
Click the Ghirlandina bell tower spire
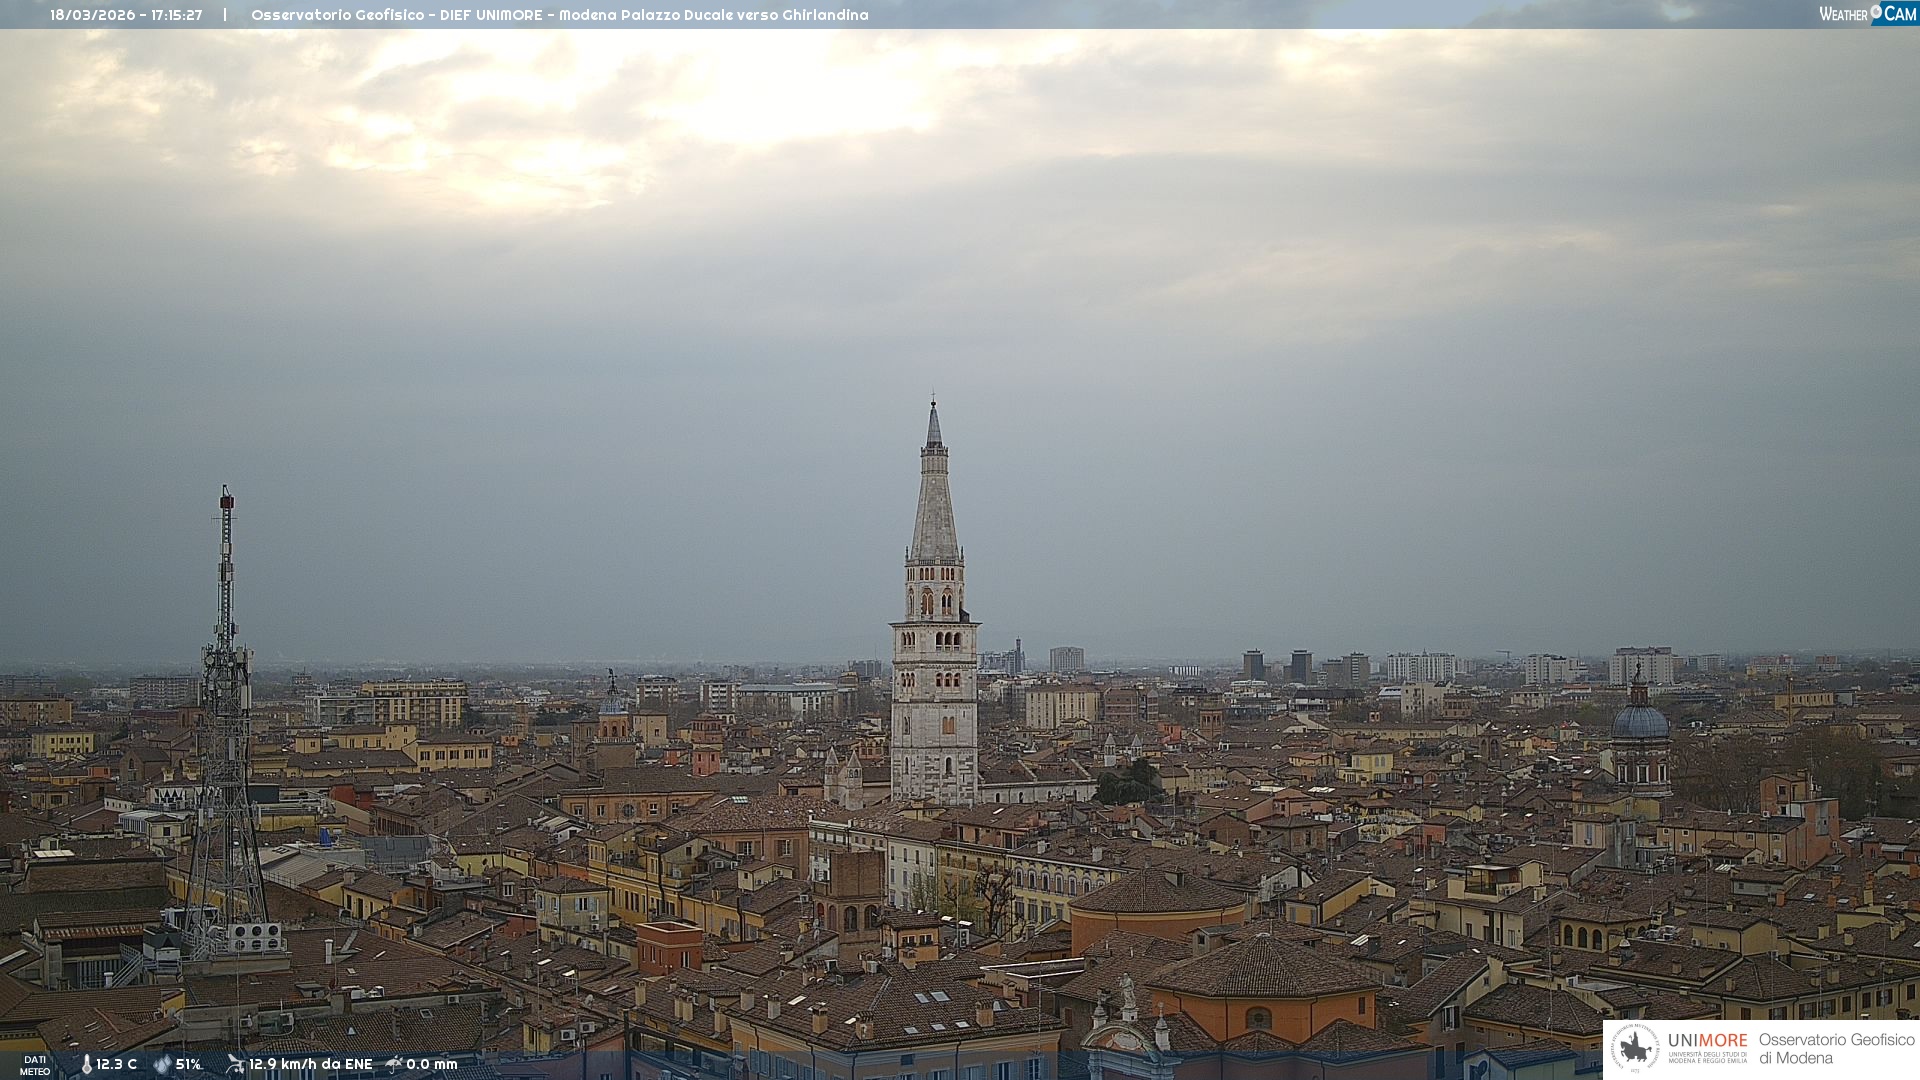(934, 500)
